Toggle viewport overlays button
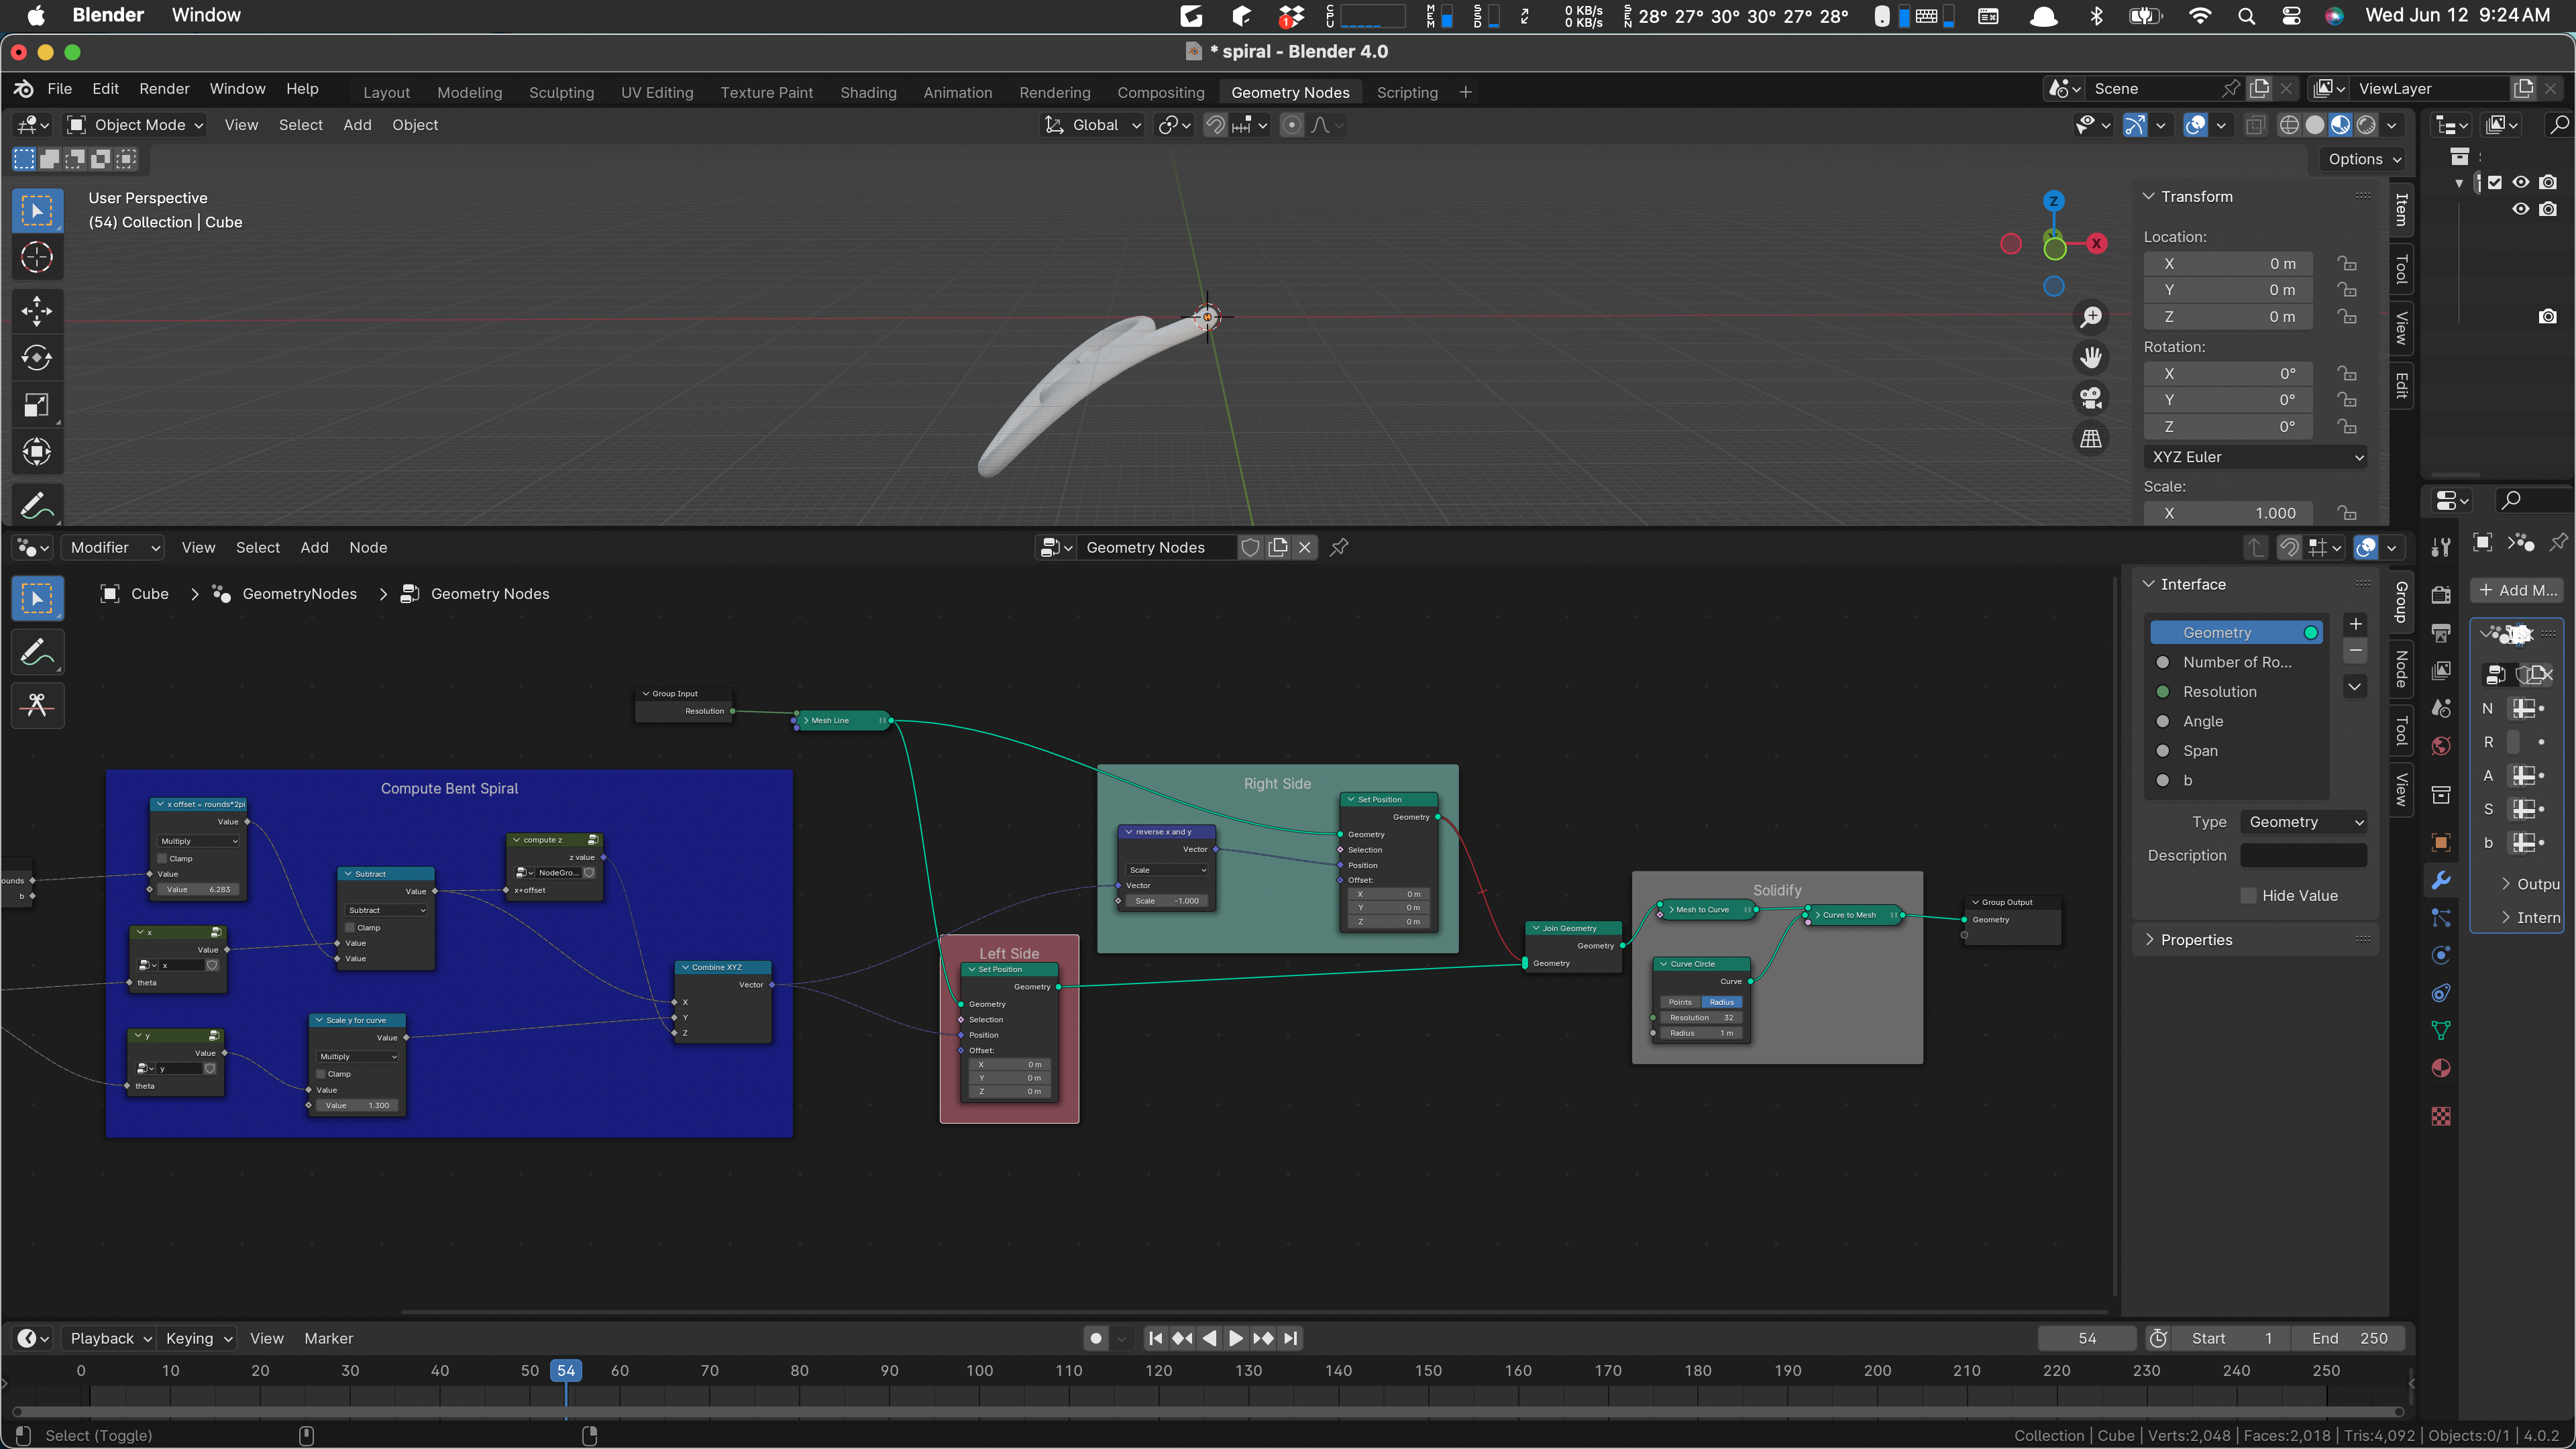This screenshot has width=2576, height=1449. click(x=2195, y=125)
